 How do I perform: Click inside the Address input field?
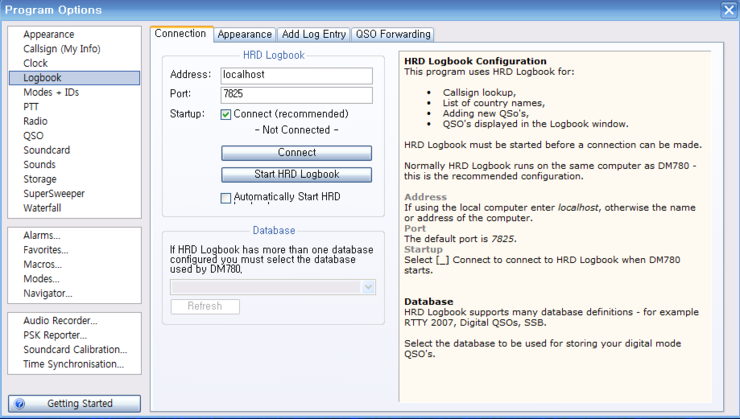click(x=296, y=75)
